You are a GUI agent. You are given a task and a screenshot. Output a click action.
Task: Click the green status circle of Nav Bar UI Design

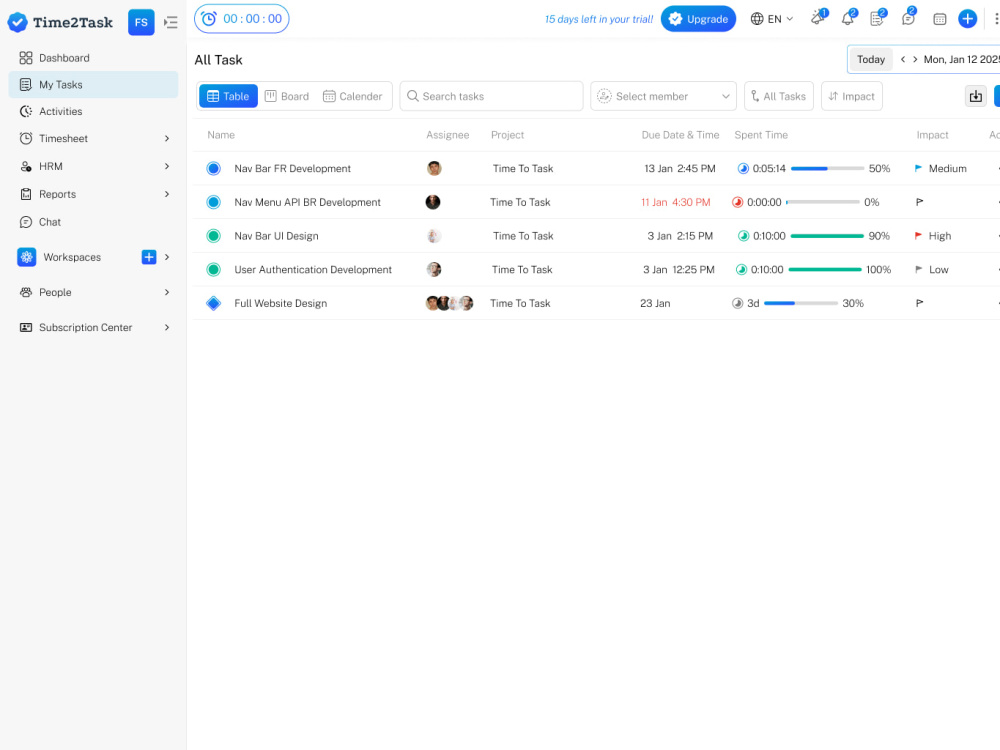(214, 236)
